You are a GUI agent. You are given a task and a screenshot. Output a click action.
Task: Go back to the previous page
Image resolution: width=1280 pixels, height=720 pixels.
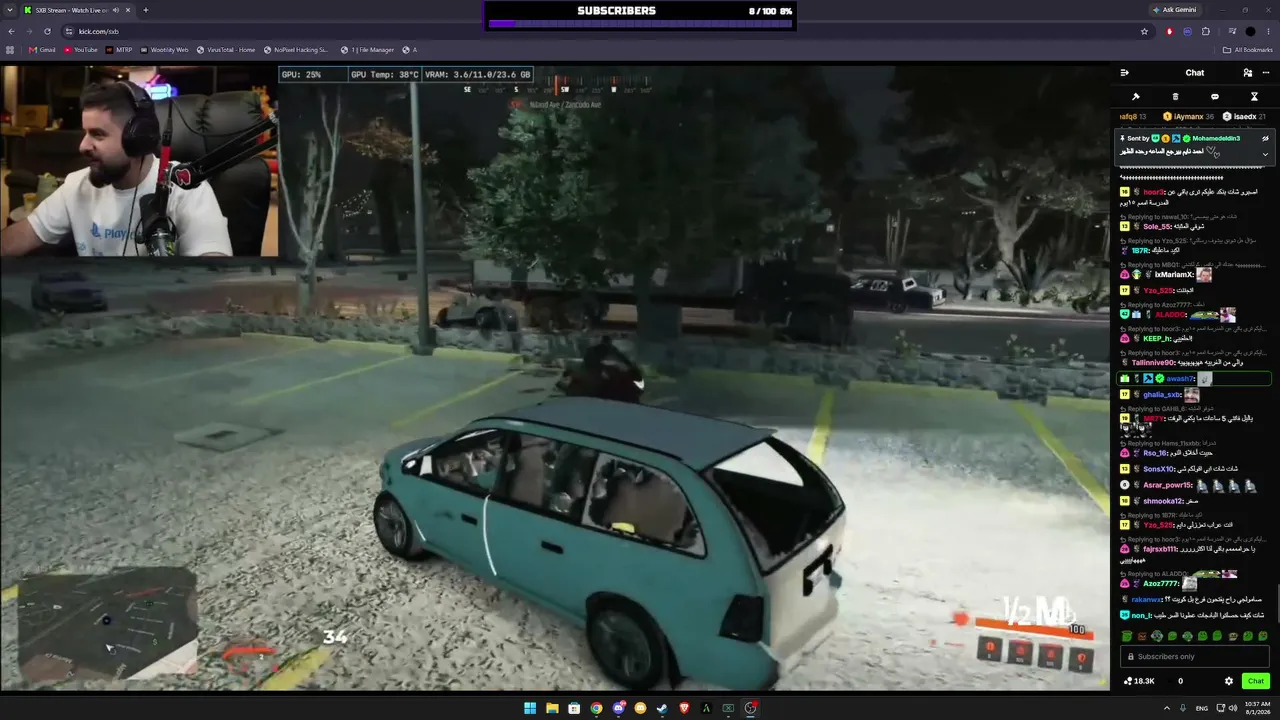11,31
